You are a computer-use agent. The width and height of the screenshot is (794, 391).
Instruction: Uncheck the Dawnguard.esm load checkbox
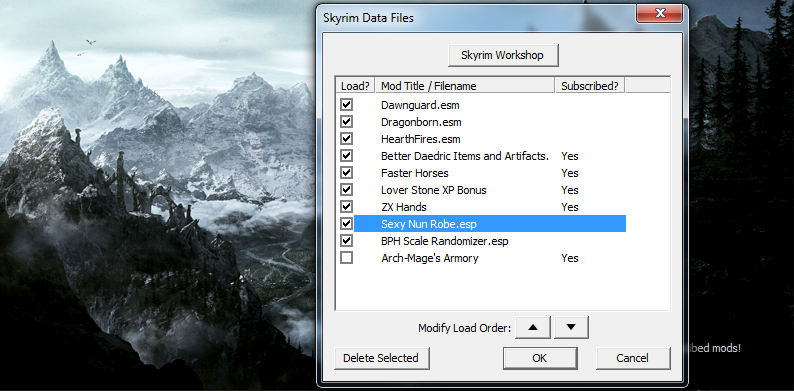coord(347,105)
